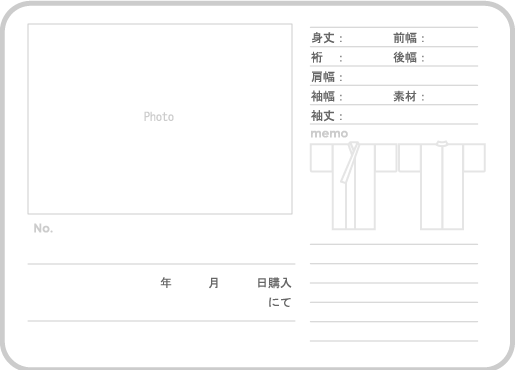Click the 肩幅 measurement field
This screenshot has width=516, height=370.
394,77
